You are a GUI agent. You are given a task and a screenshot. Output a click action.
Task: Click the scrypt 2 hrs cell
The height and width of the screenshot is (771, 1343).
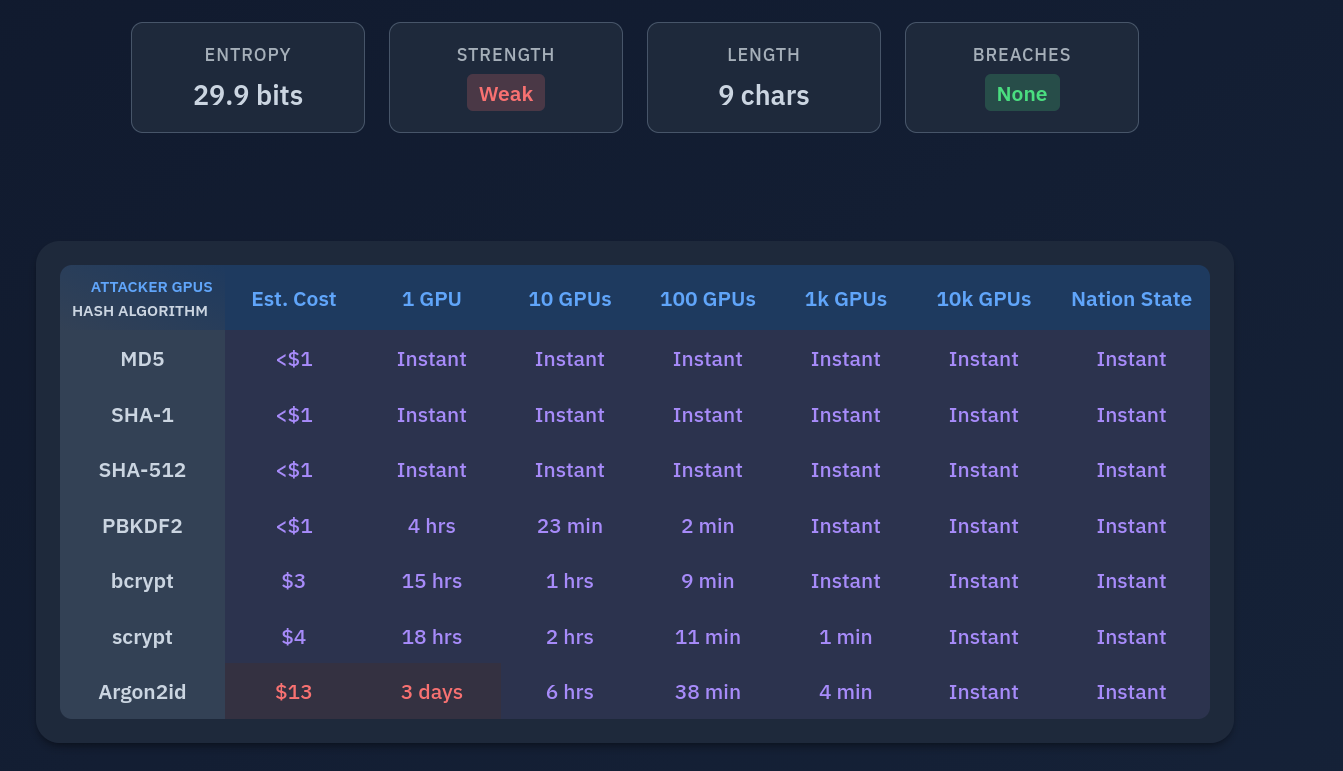(570, 637)
